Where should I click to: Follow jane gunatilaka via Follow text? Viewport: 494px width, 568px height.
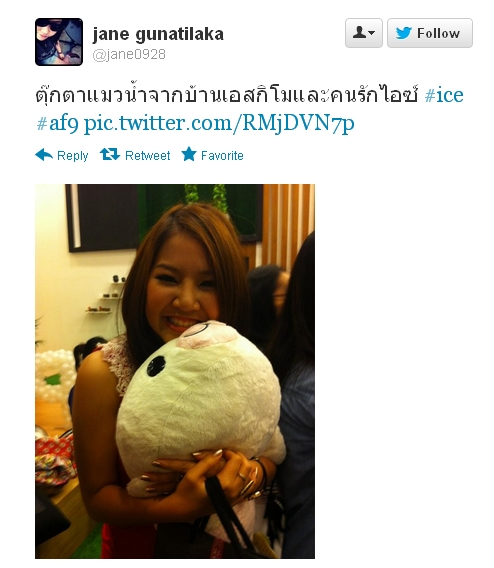click(438, 33)
